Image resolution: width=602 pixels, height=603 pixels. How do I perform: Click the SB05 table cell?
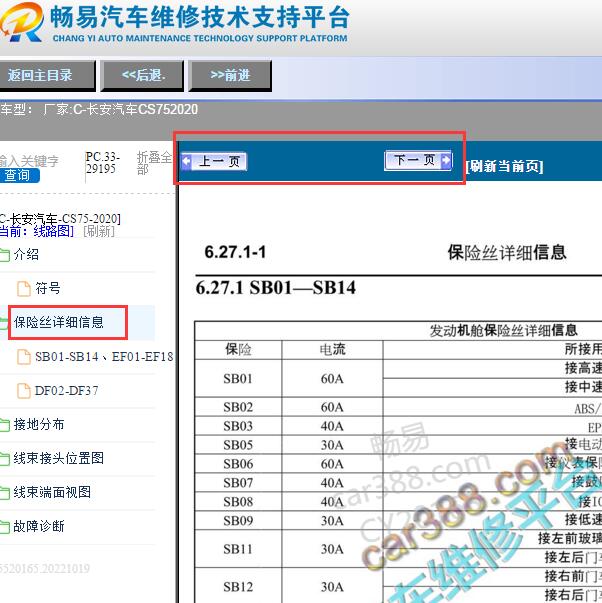[238, 445]
